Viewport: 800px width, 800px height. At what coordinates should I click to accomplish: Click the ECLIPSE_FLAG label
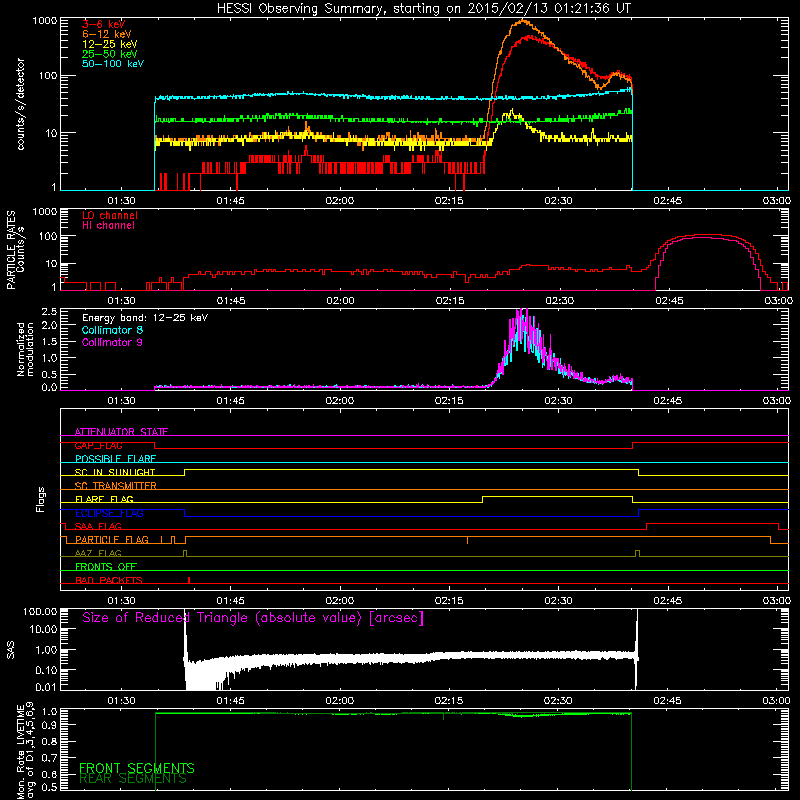point(109,513)
